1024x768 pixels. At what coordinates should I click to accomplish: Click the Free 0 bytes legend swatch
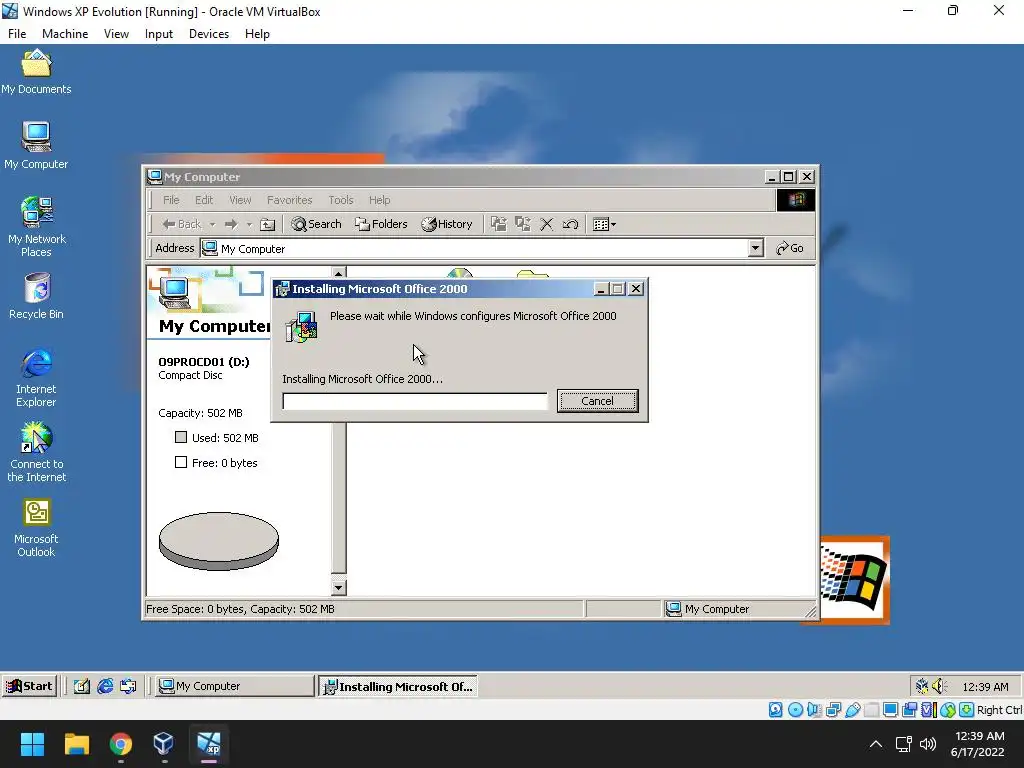(x=181, y=462)
